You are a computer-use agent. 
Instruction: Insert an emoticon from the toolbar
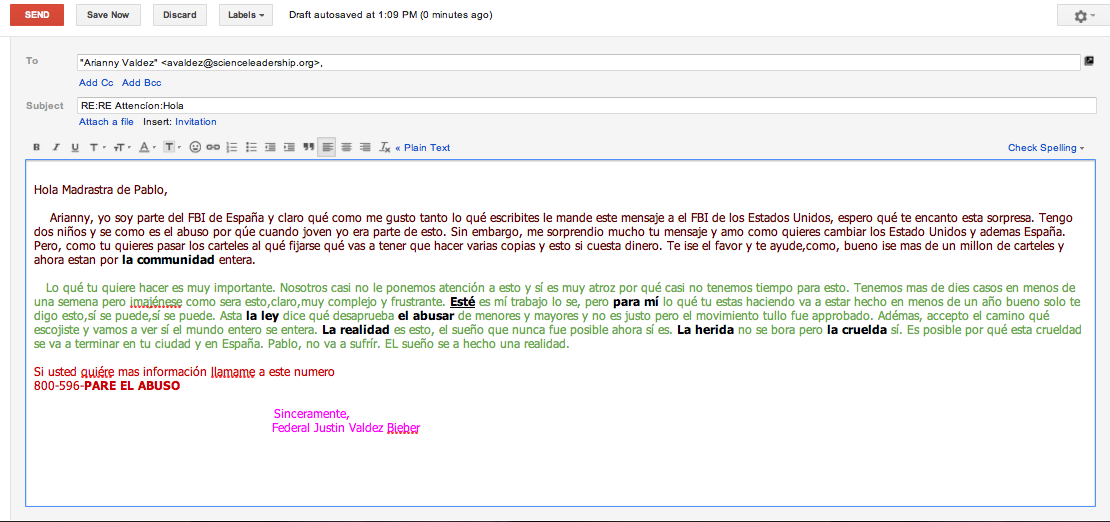tap(195, 148)
